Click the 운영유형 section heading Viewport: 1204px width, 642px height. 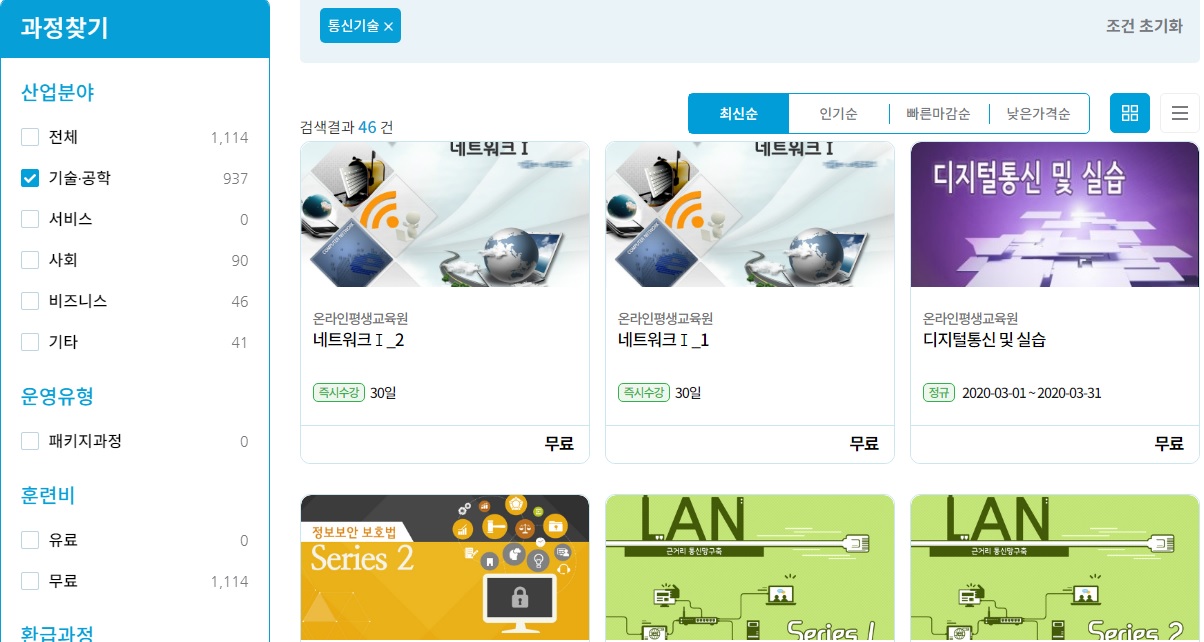coord(58,396)
